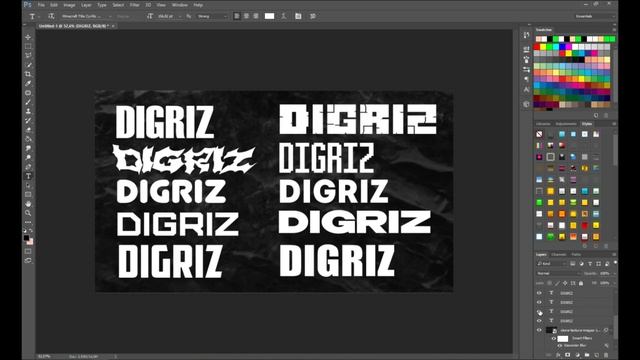Viewport: 640px width, 360px height.
Task: Select the Lasso tool
Action: (x=28, y=56)
